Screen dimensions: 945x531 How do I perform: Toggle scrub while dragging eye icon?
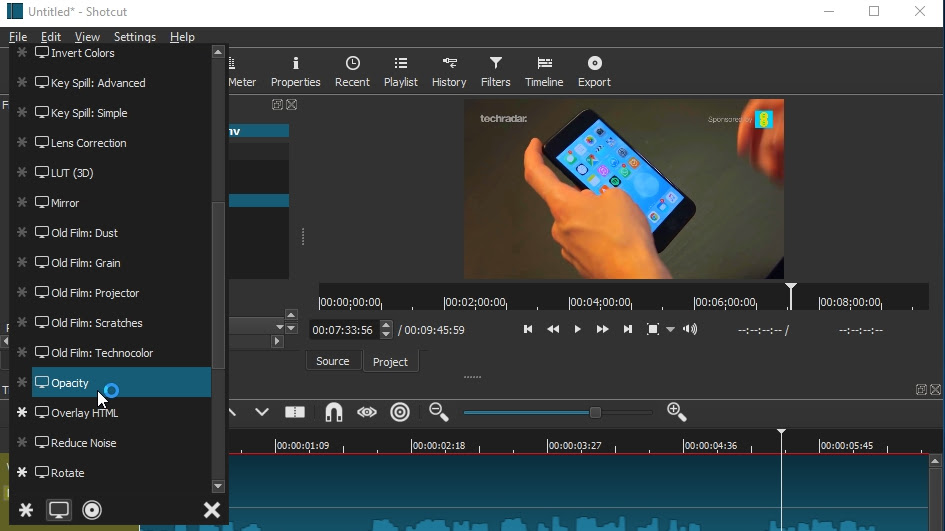367,412
